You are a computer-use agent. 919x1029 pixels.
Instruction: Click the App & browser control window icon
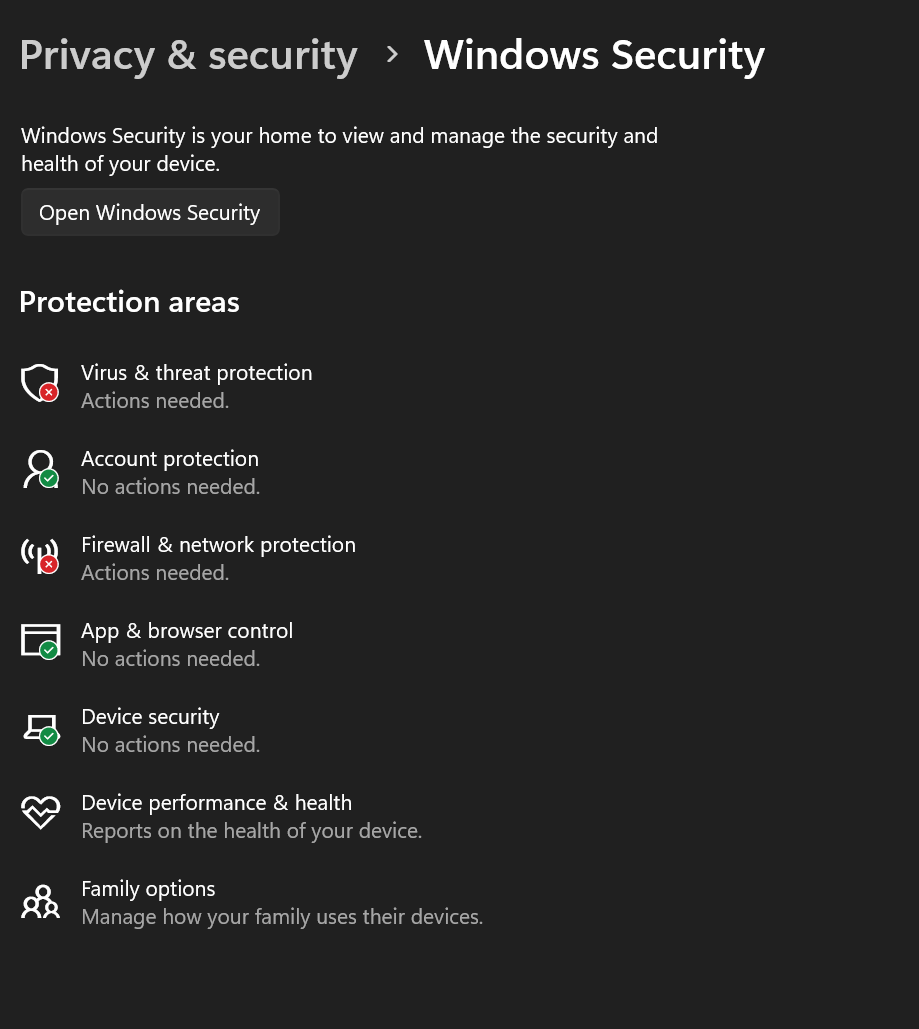coord(41,641)
